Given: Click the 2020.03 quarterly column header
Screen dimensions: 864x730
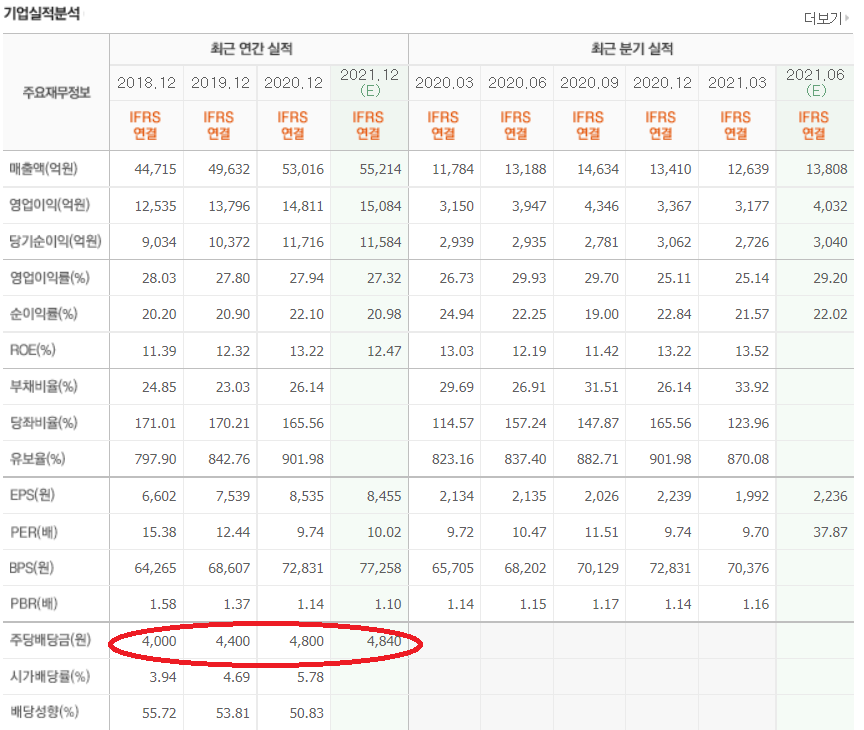Looking at the screenshot, I should [x=444, y=83].
